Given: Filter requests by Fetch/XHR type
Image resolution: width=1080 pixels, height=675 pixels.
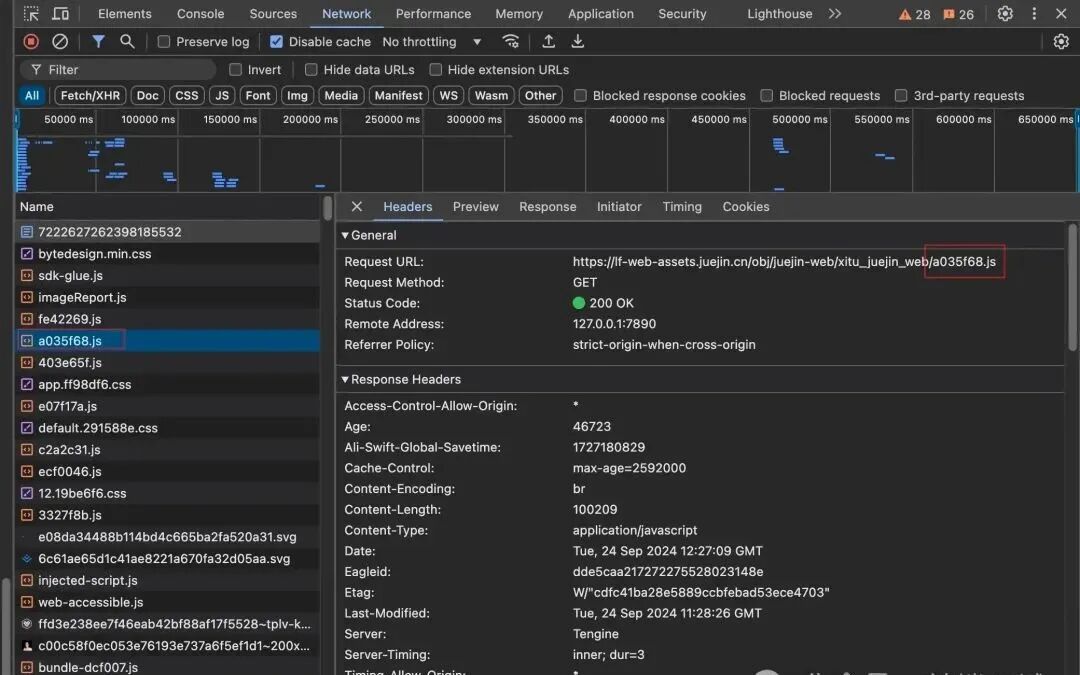Looking at the screenshot, I should pyautogui.click(x=89, y=96).
